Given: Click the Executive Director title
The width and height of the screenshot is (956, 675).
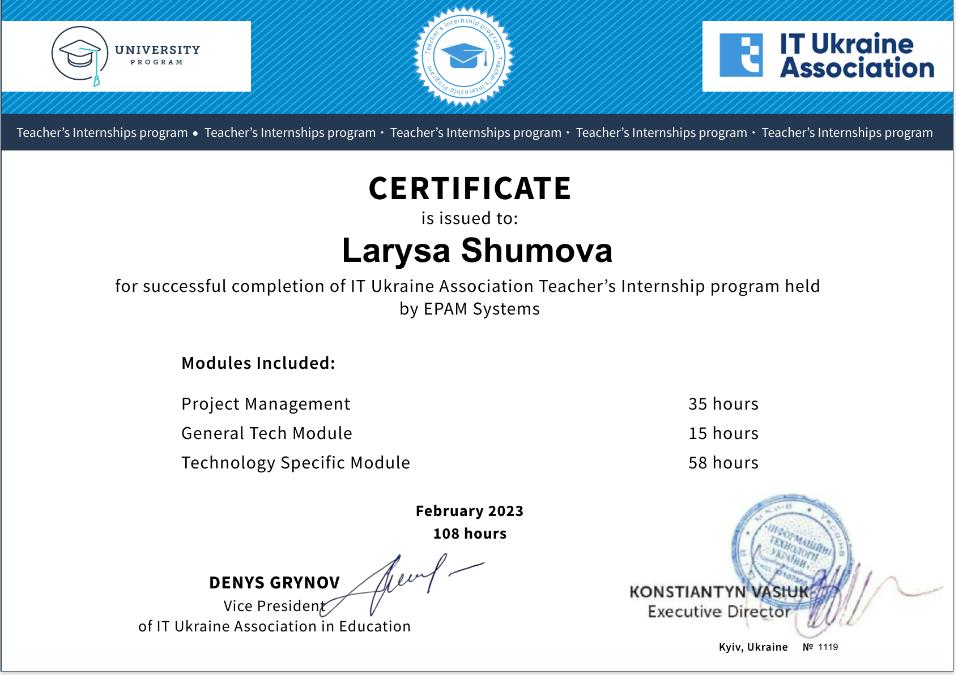Looking at the screenshot, I should click(719, 612).
